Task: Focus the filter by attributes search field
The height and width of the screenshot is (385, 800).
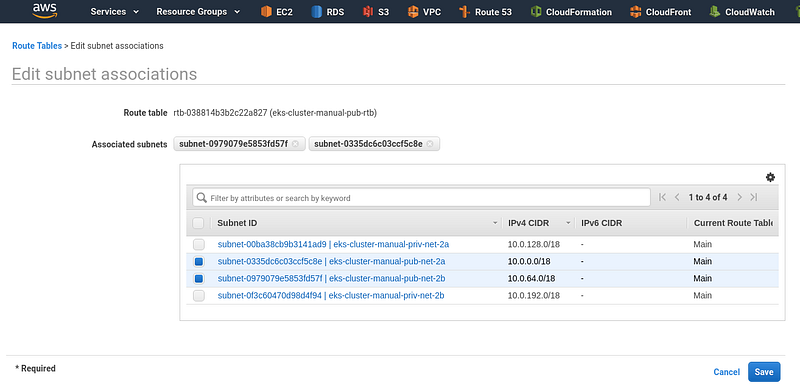Action: pos(421,198)
